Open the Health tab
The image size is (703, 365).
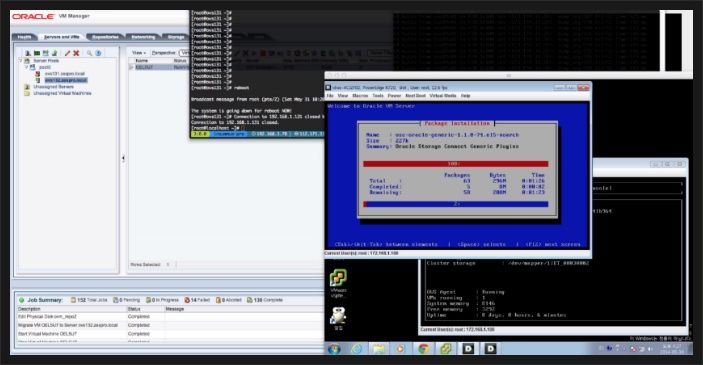click(25, 37)
